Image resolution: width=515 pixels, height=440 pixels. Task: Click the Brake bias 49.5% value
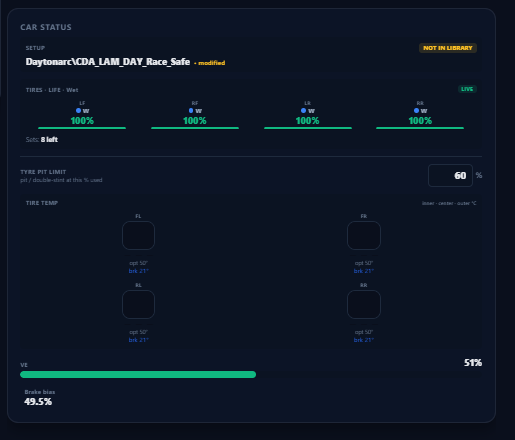(x=38, y=402)
